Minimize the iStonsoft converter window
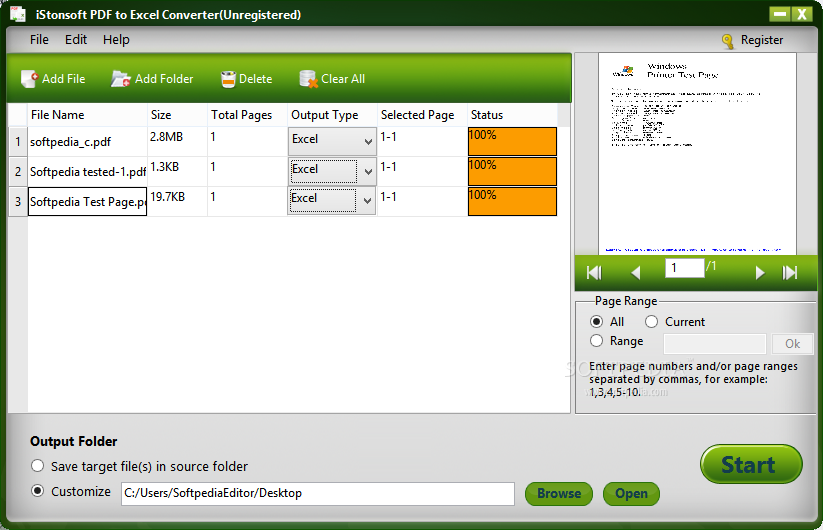Image resolution: width=823 pixels, height=530 pixels. click(780, 14)
